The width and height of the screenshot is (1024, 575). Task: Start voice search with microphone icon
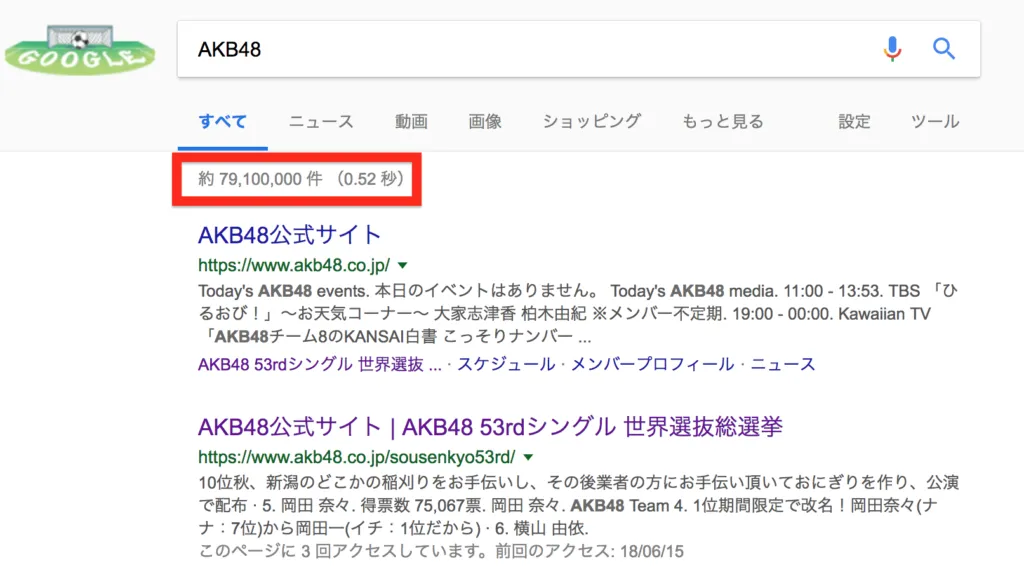(x=892, y=49)
